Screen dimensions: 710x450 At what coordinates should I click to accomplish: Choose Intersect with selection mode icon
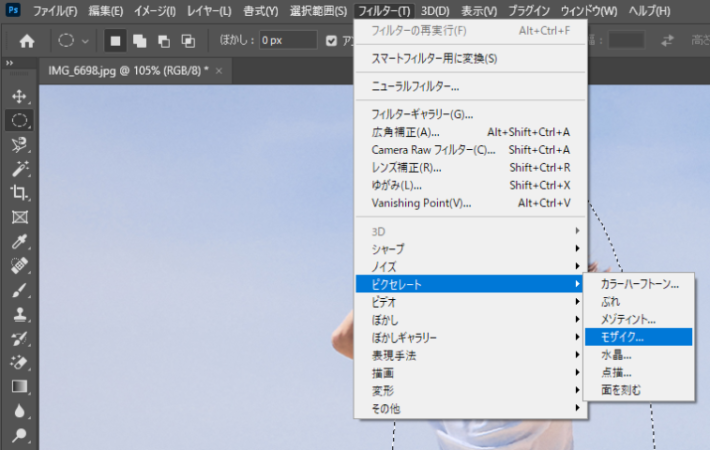pos(188,41)
